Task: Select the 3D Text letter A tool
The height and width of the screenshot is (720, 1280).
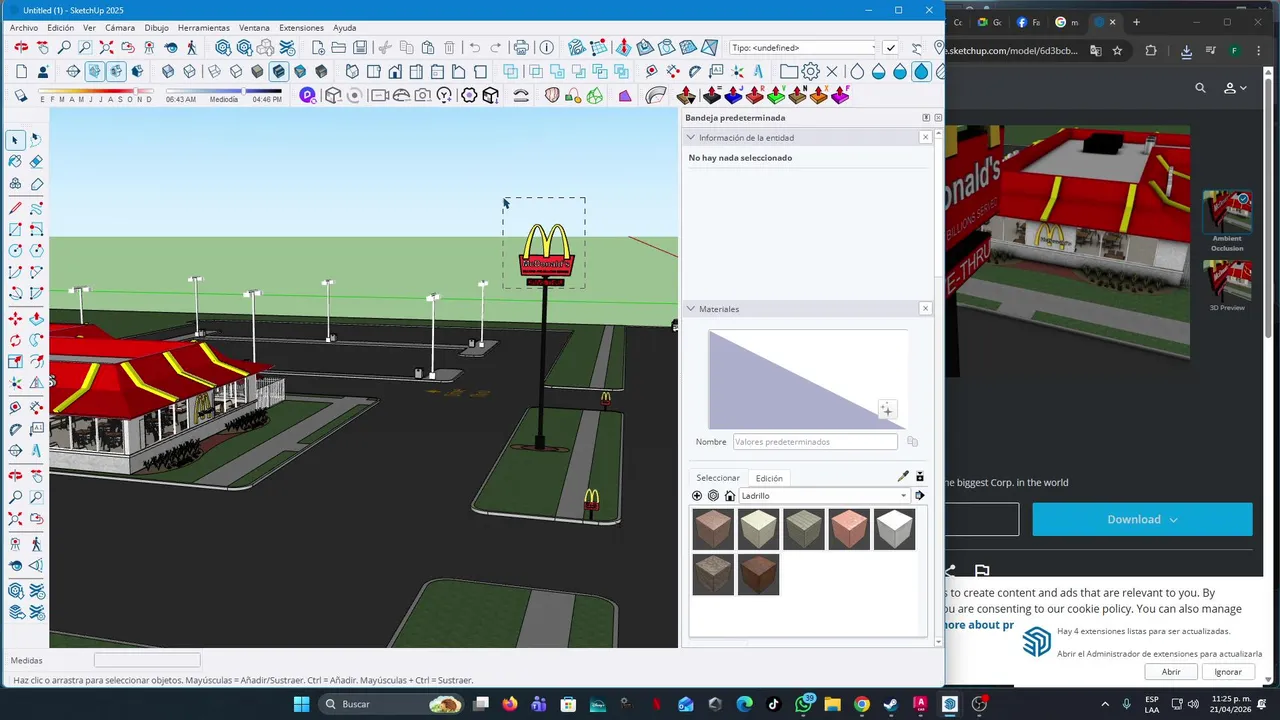Action: 759,71
